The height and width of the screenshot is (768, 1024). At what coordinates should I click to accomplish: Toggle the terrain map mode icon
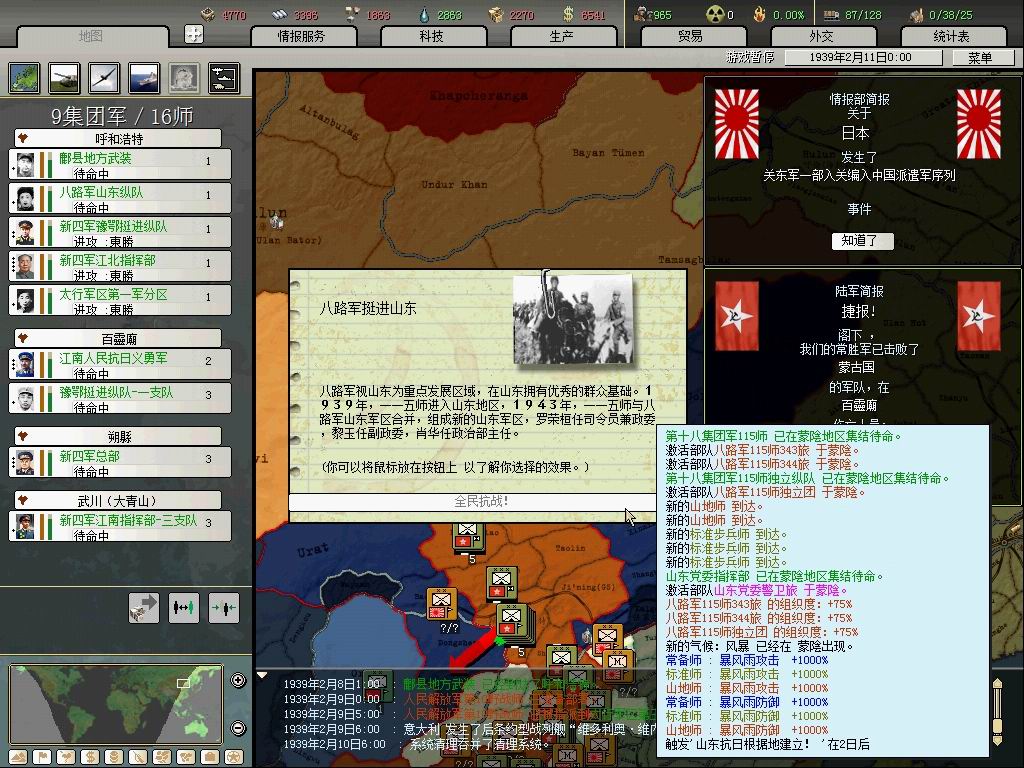[x=18, y=756]
